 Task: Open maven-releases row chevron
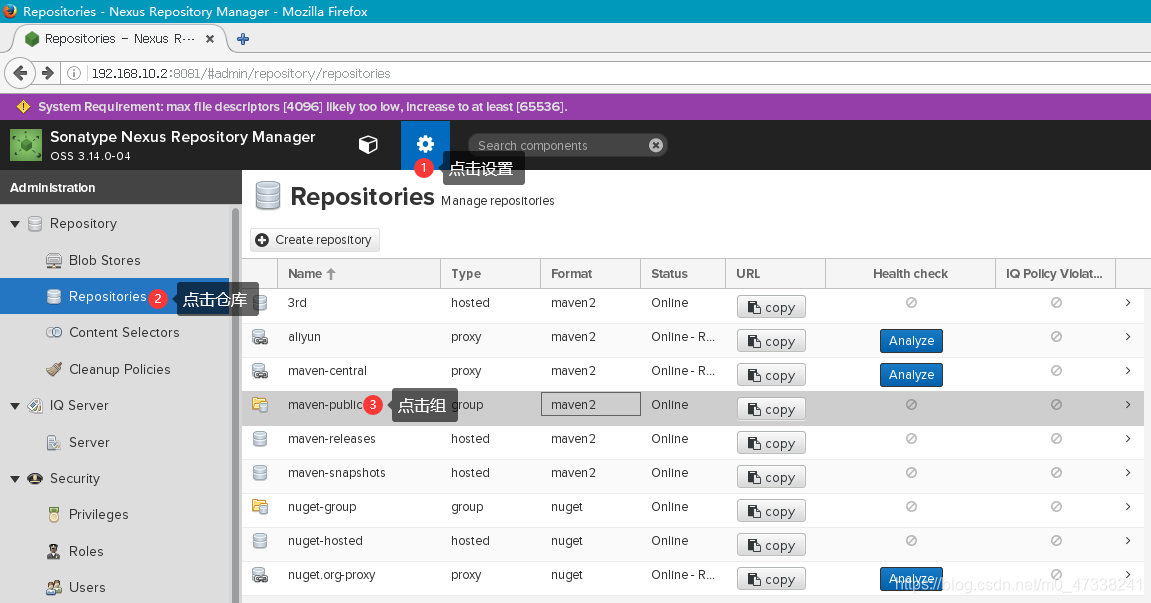point(1128,438)
